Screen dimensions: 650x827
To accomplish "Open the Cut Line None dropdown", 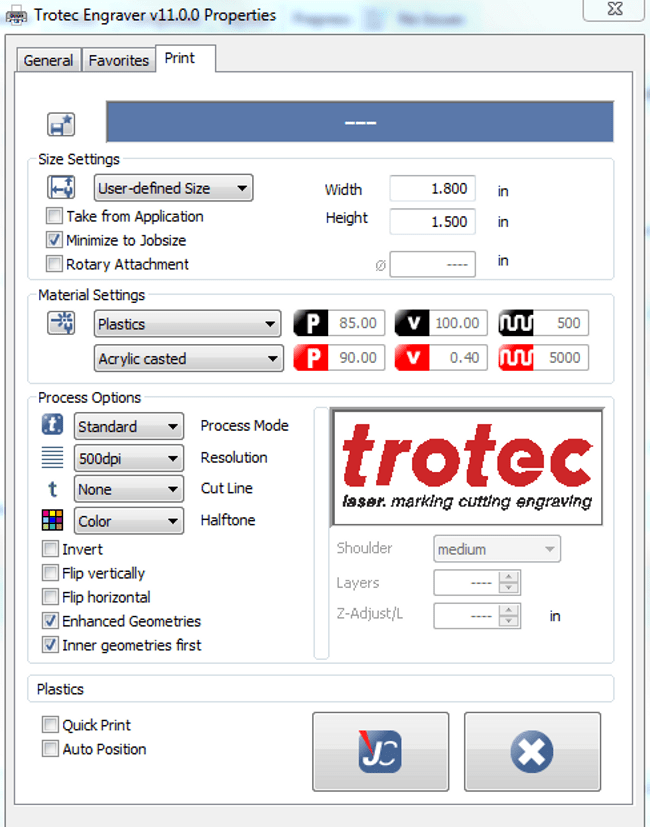I will (129, 489).
